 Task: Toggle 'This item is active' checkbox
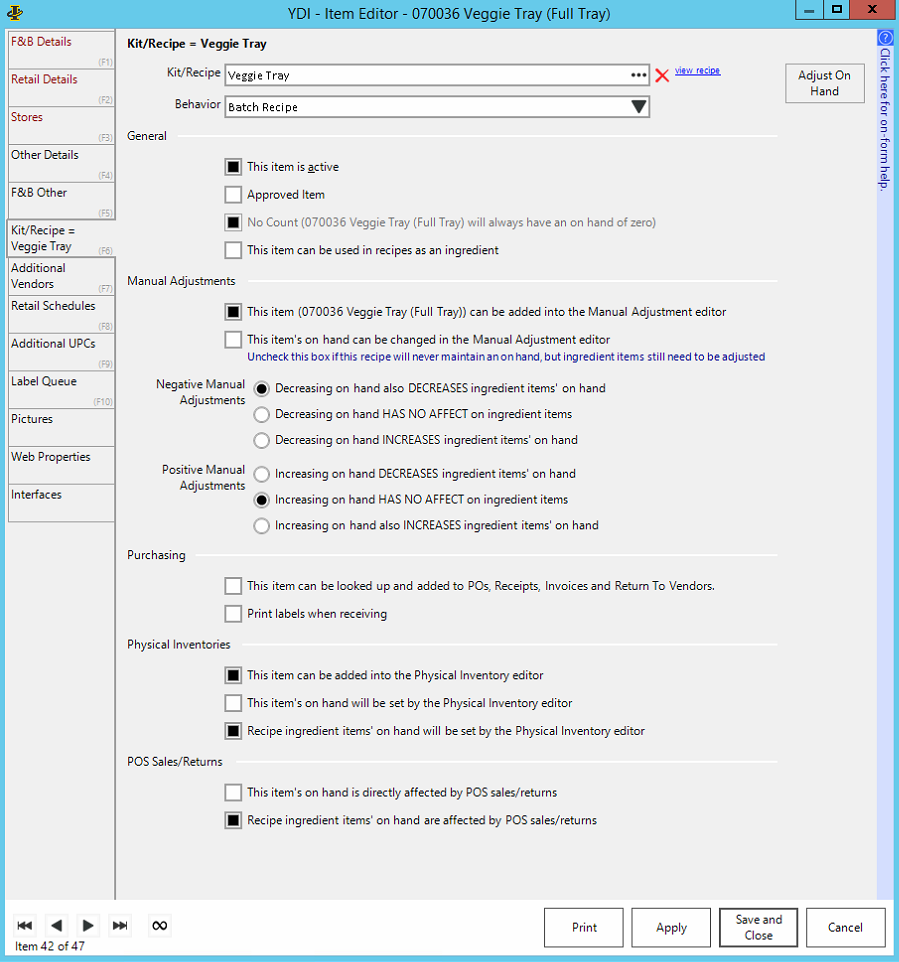(x=233, y=167)
